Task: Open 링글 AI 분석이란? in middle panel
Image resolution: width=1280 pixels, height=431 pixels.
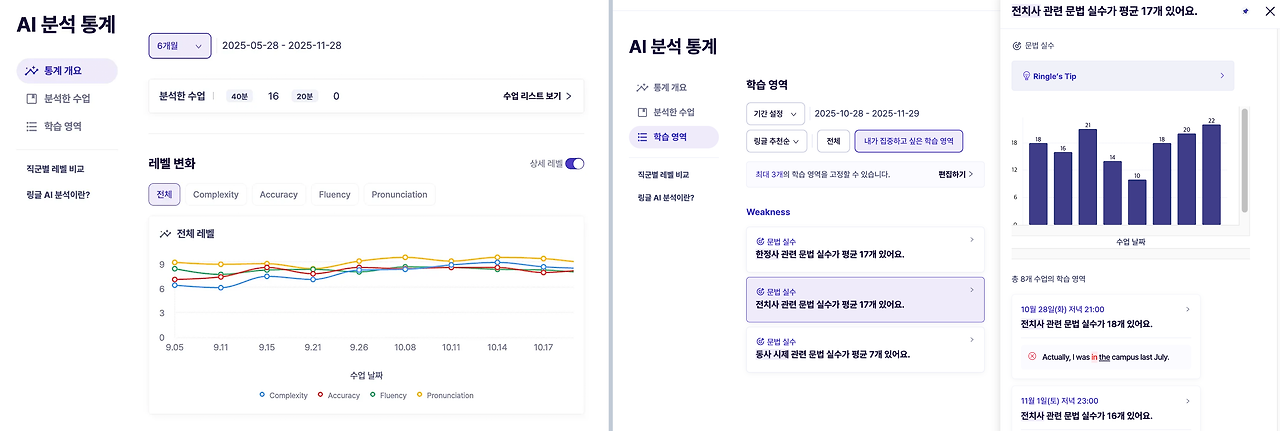Action: pyautogui.click(x=666, y=197)
